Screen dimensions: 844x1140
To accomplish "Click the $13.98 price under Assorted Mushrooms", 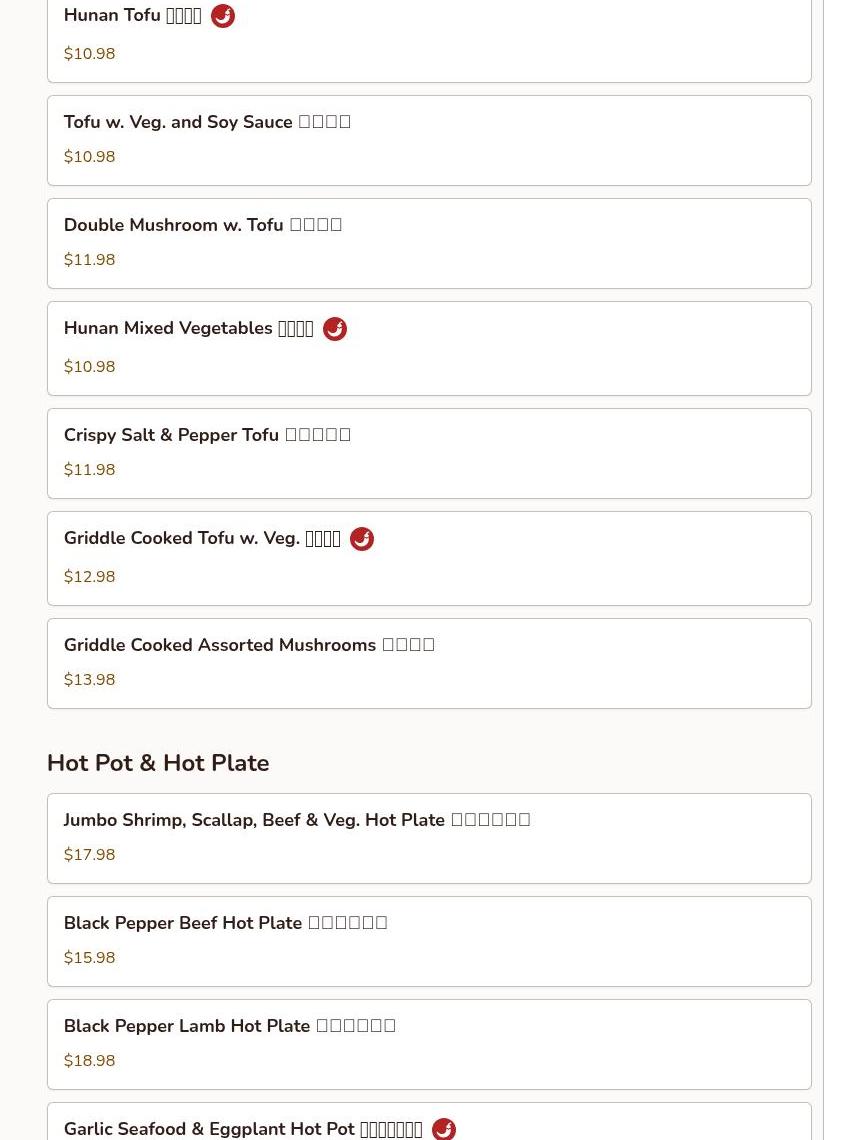I will pos(90,680).
